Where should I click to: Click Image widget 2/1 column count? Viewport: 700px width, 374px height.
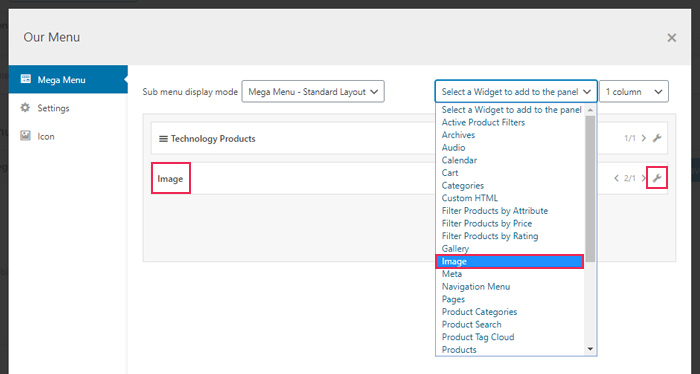click(630, 179)
